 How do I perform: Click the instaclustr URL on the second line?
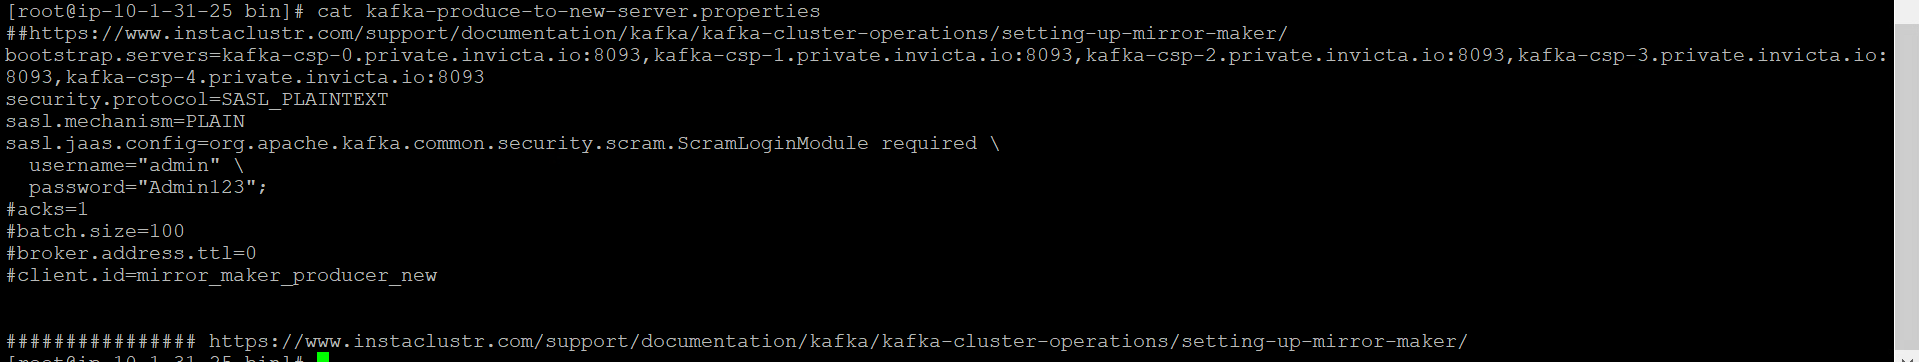tap(659, 33)
